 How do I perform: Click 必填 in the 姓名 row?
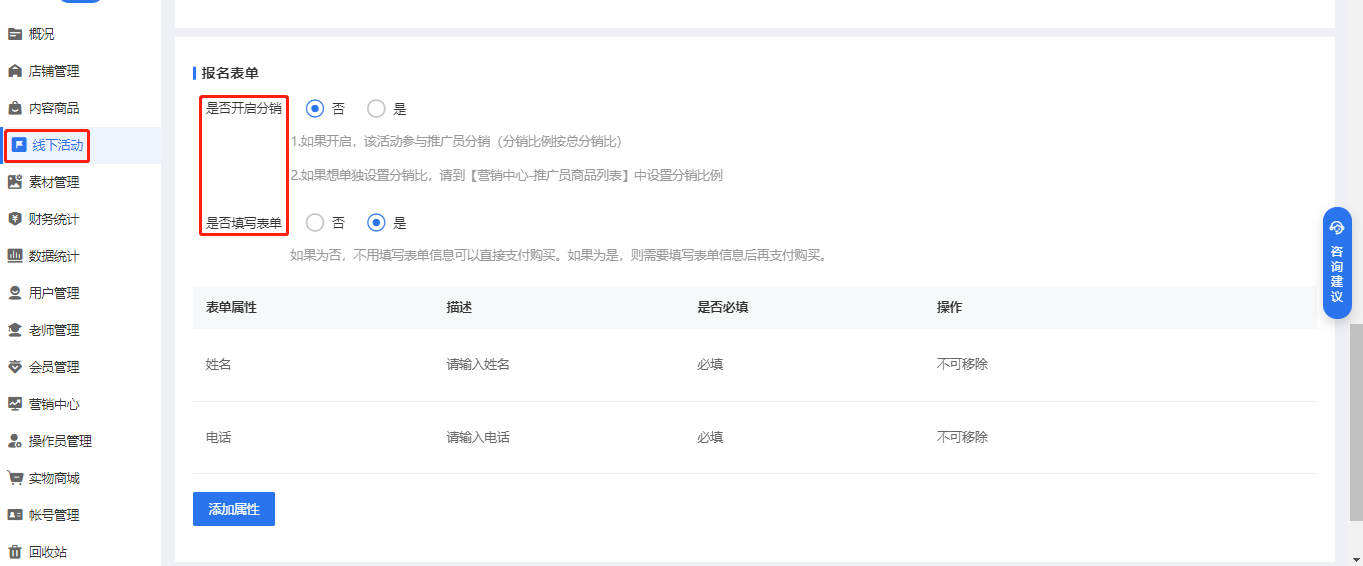click(x=710, y=365)
